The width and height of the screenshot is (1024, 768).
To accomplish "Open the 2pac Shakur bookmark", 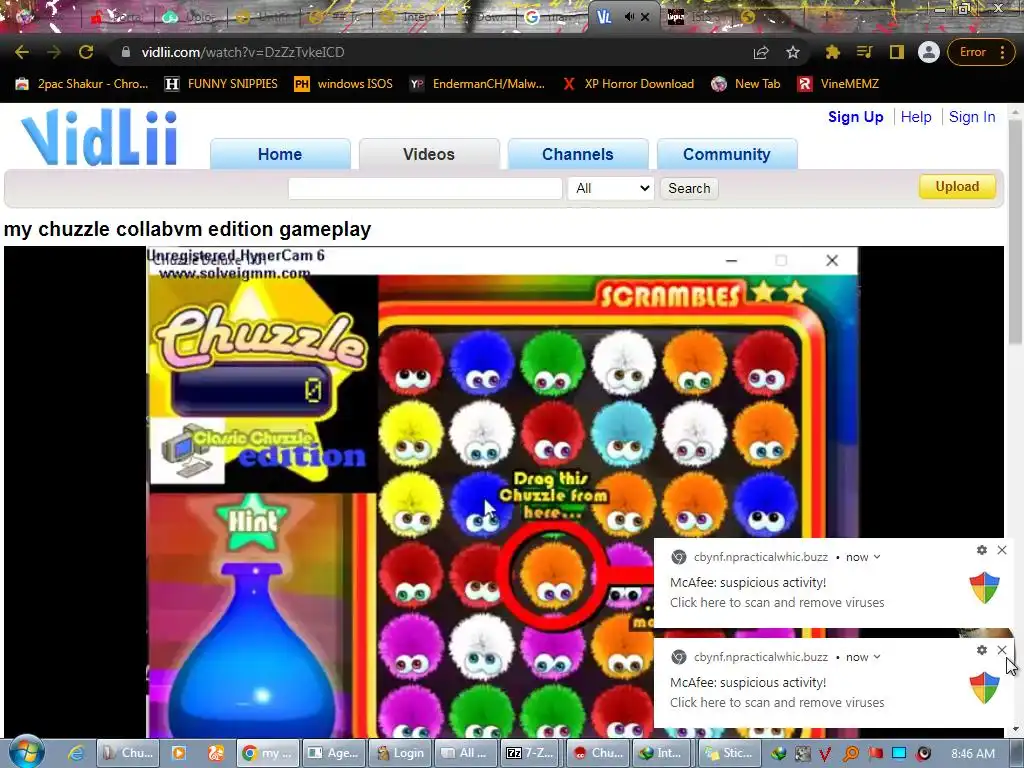I will coord(82,84).
